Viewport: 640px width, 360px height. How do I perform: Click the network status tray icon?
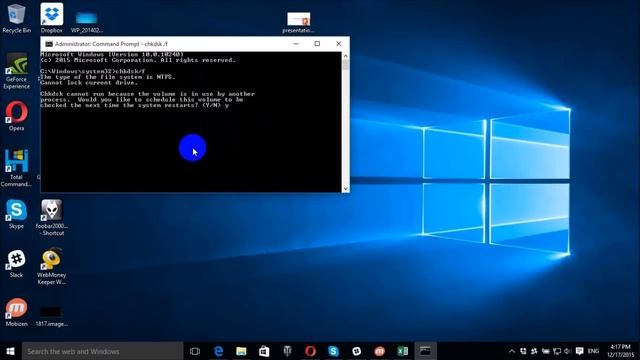click(x=557, y=351)
